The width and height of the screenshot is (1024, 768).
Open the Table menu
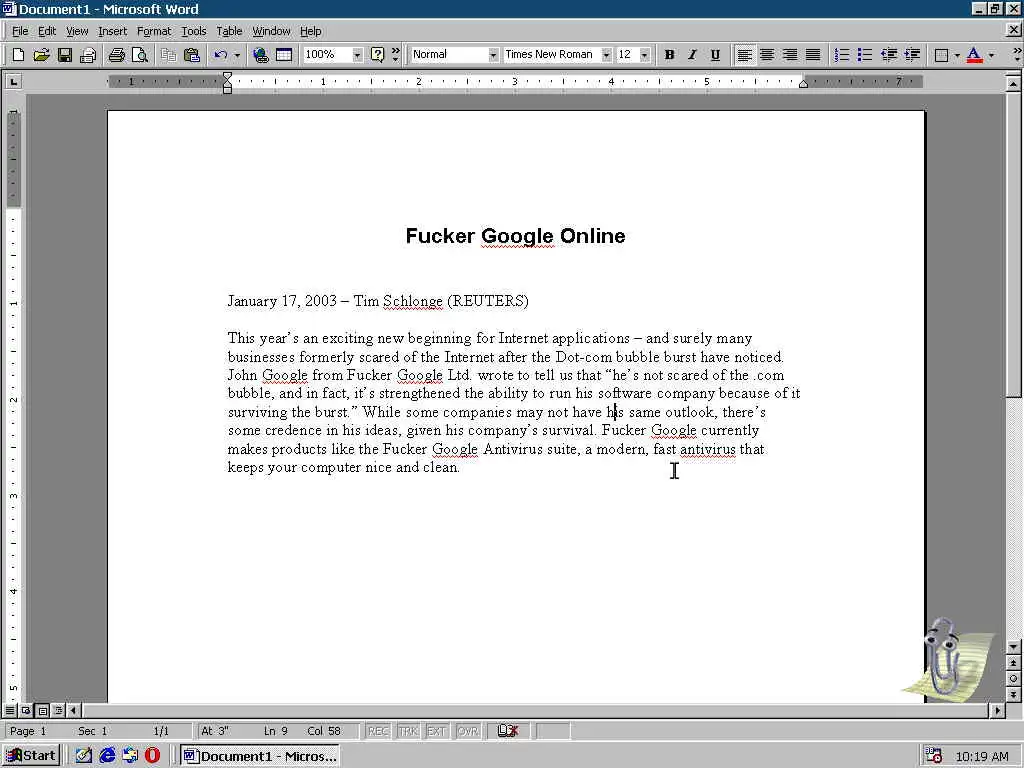(x=229, y=31)
